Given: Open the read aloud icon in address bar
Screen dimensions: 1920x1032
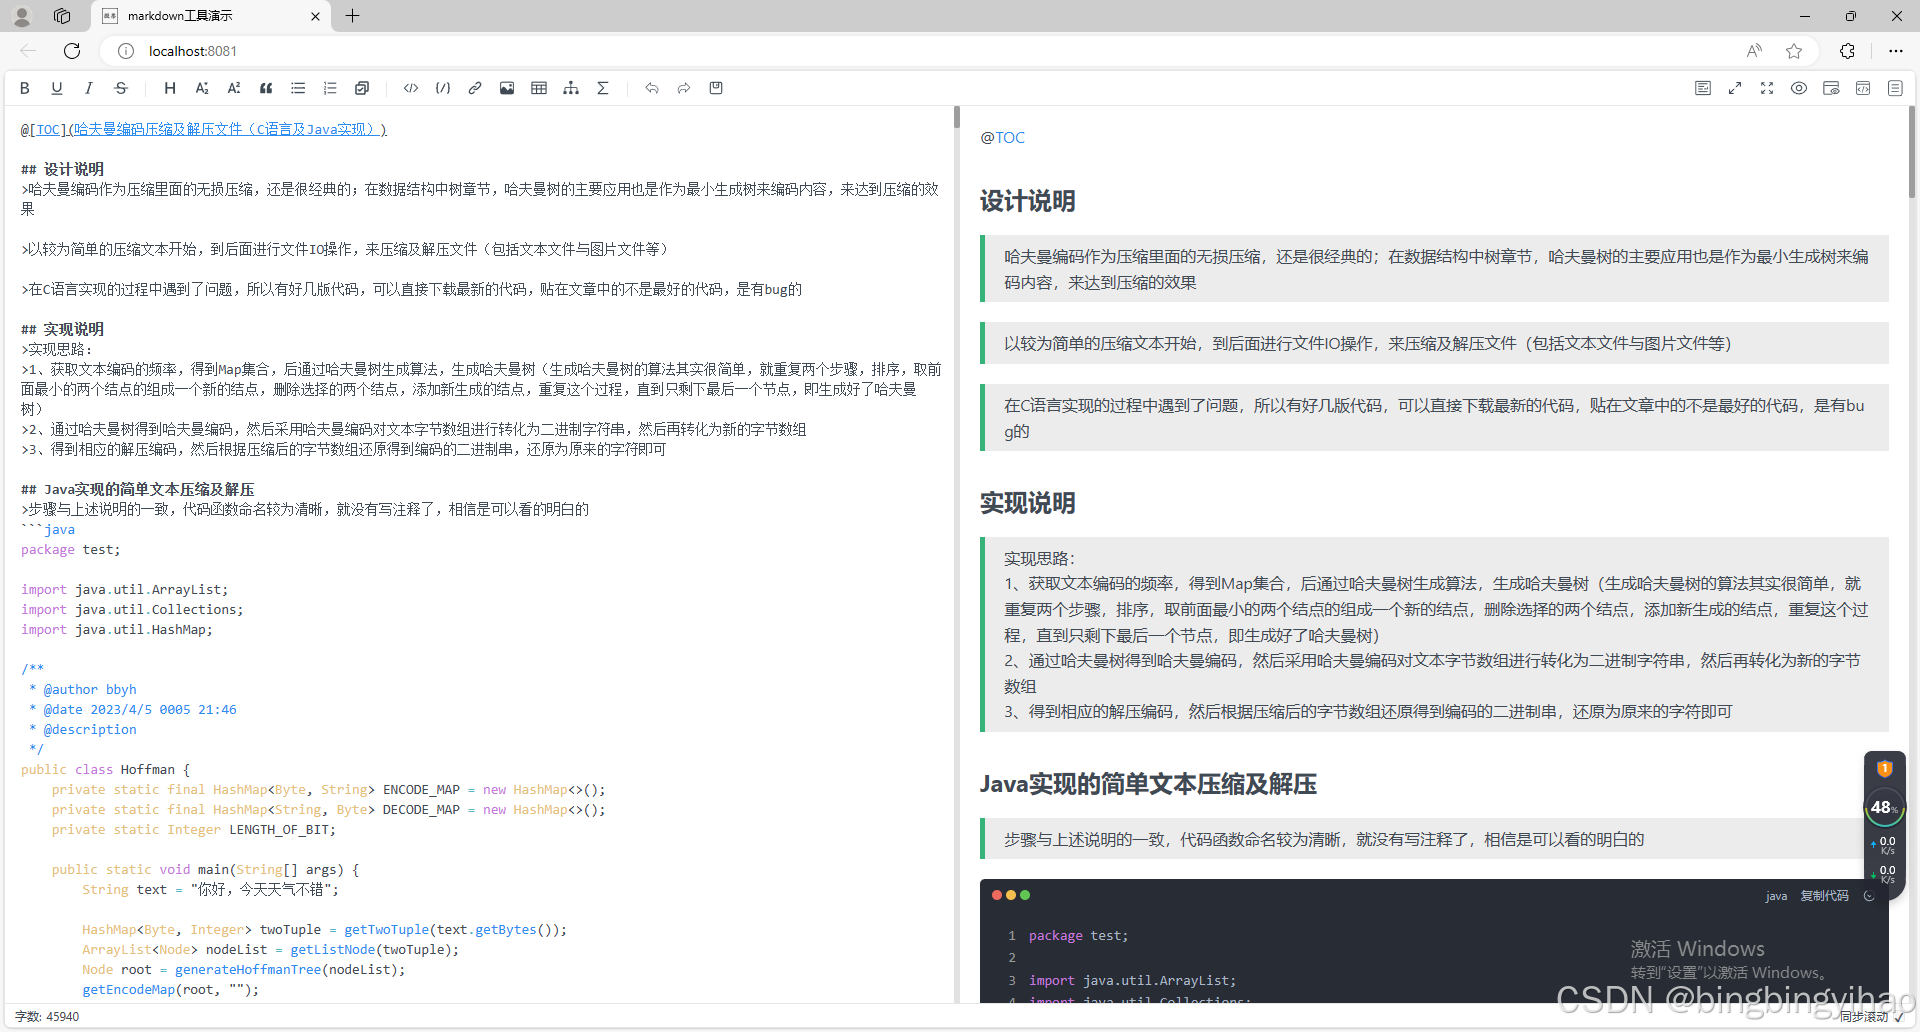Looking at the screenshot, I should [1754, 51].
